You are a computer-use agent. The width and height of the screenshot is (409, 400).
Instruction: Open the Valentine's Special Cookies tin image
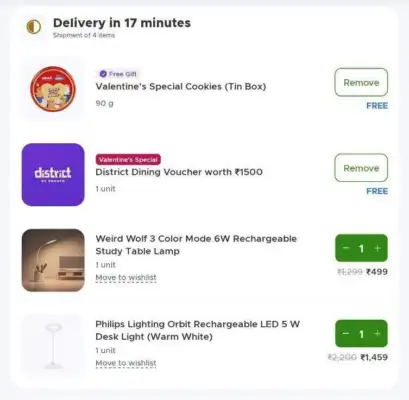click(53, 89)
